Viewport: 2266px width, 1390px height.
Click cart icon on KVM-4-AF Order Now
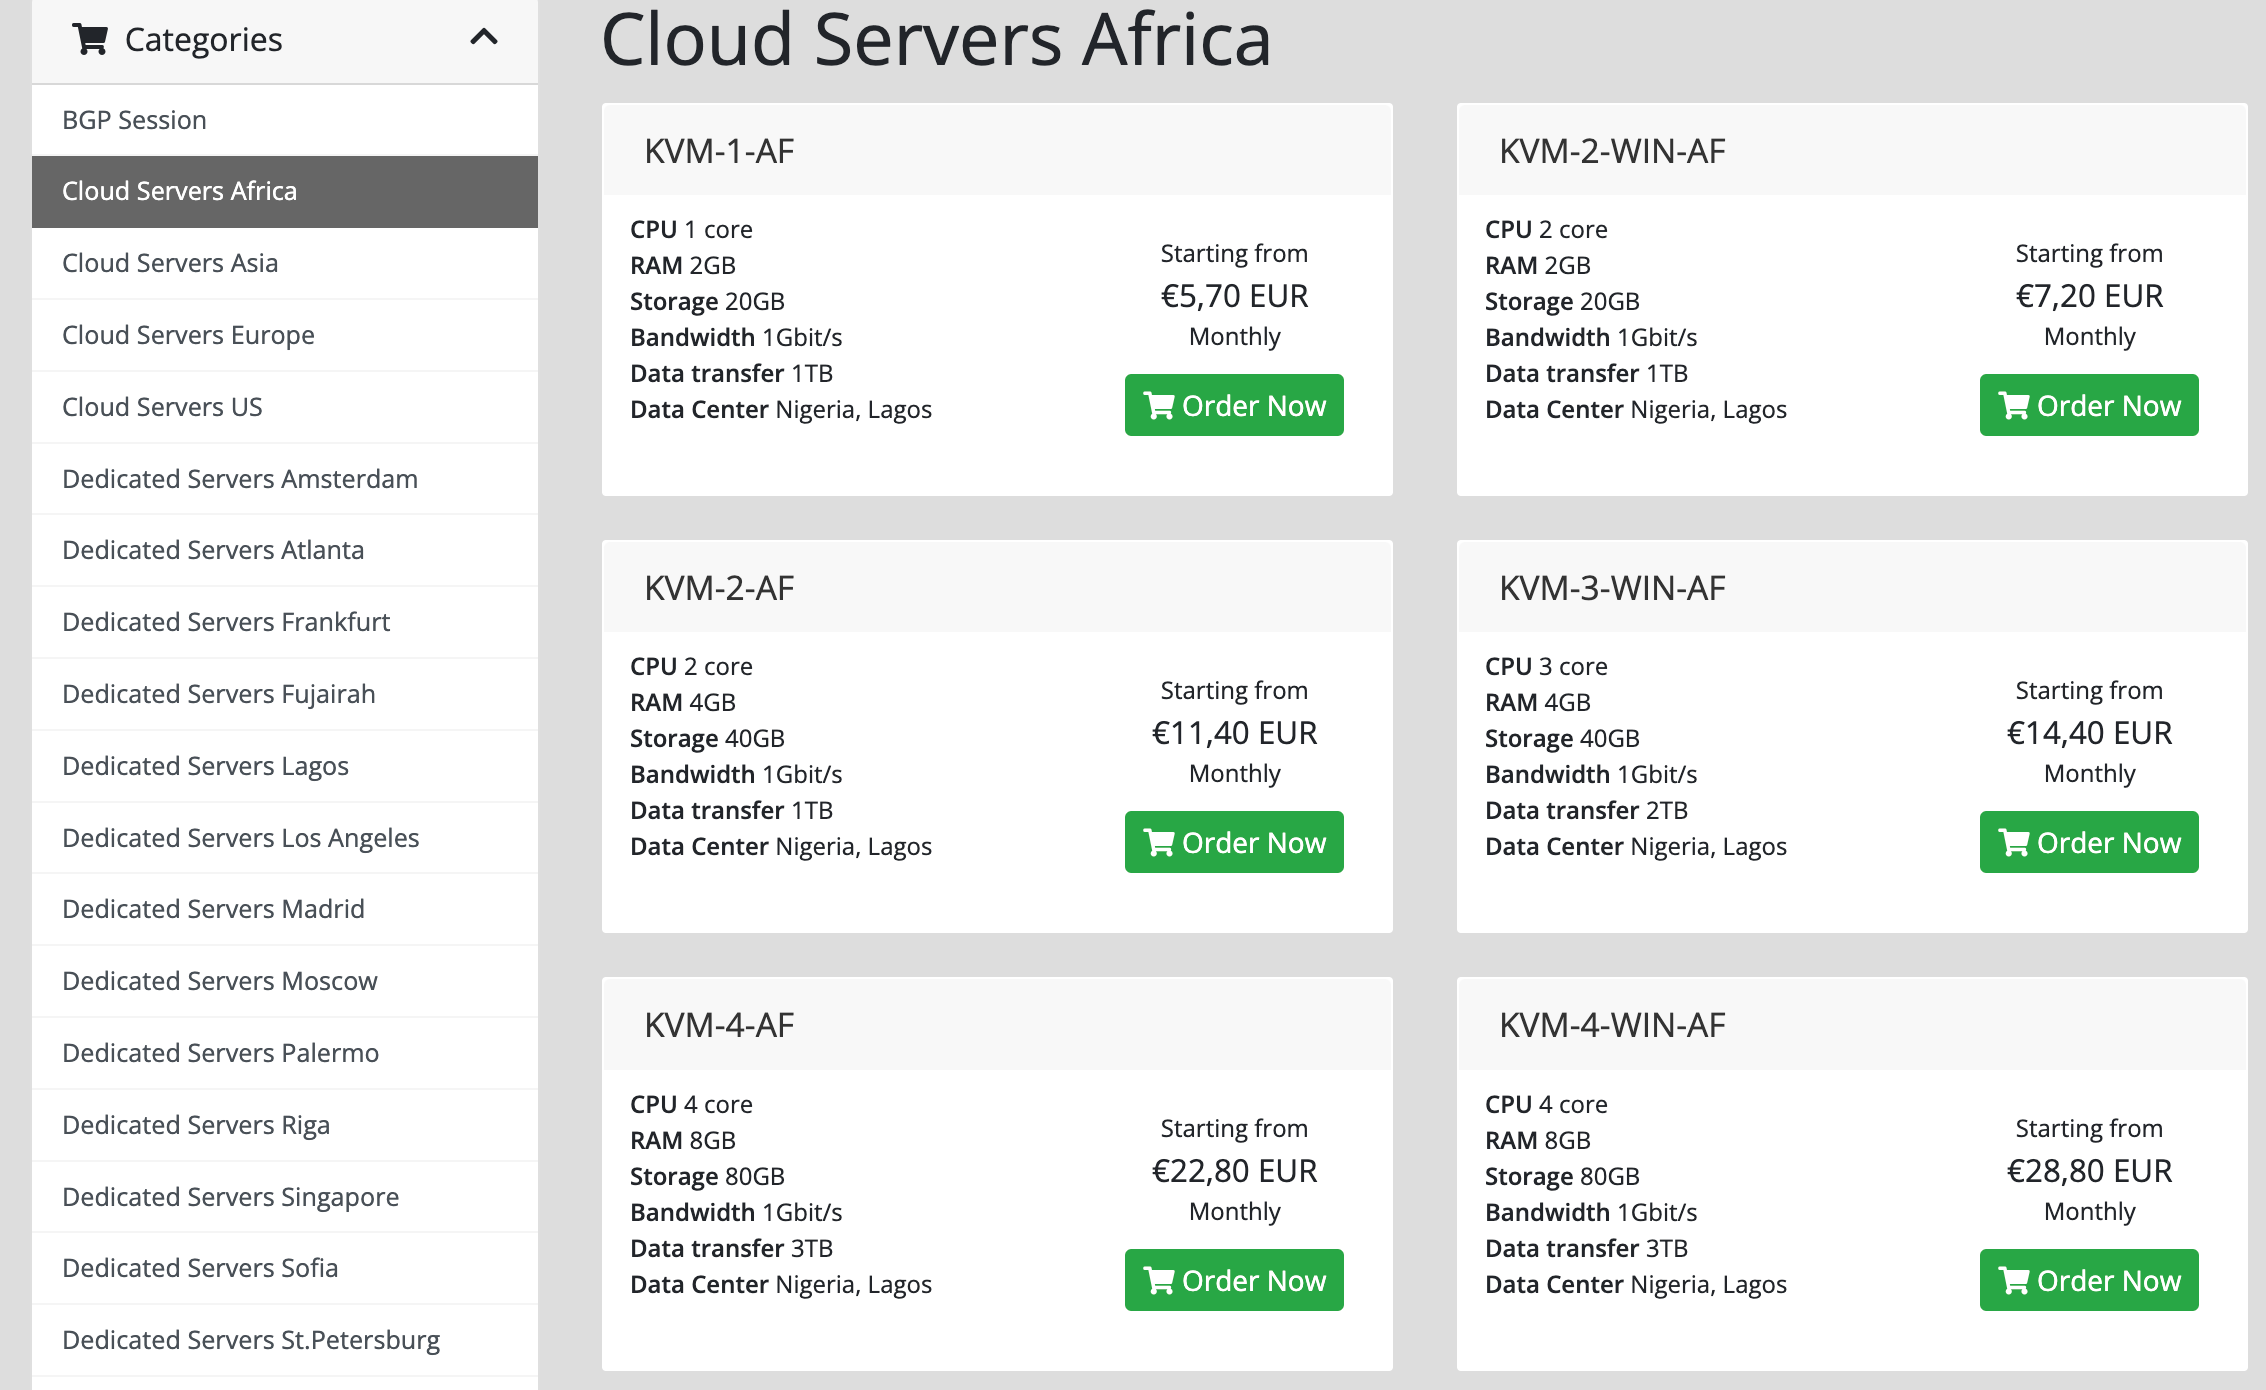(x=1159, y=1281)
